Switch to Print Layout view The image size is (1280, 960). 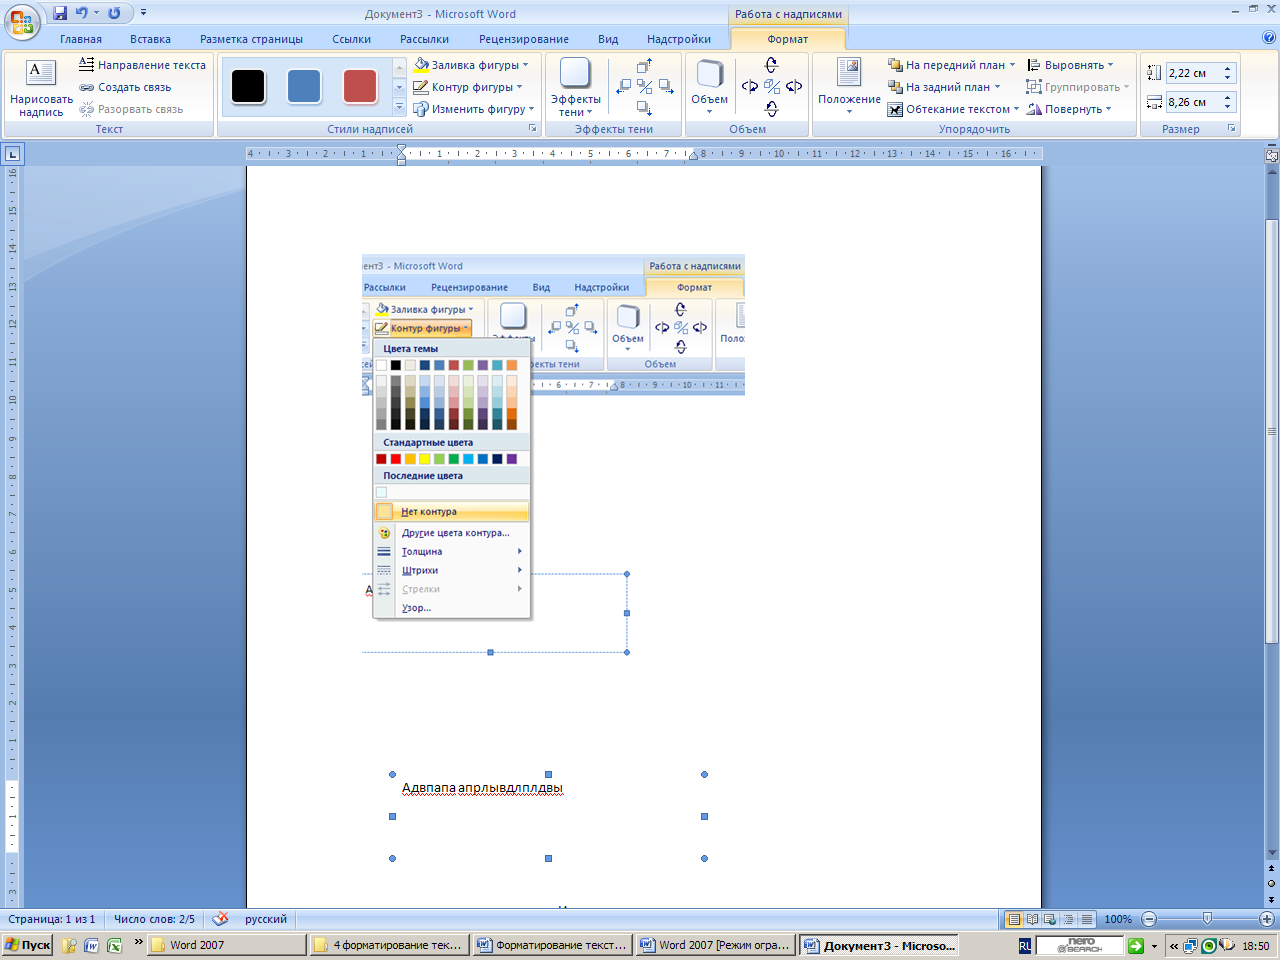1015,919
